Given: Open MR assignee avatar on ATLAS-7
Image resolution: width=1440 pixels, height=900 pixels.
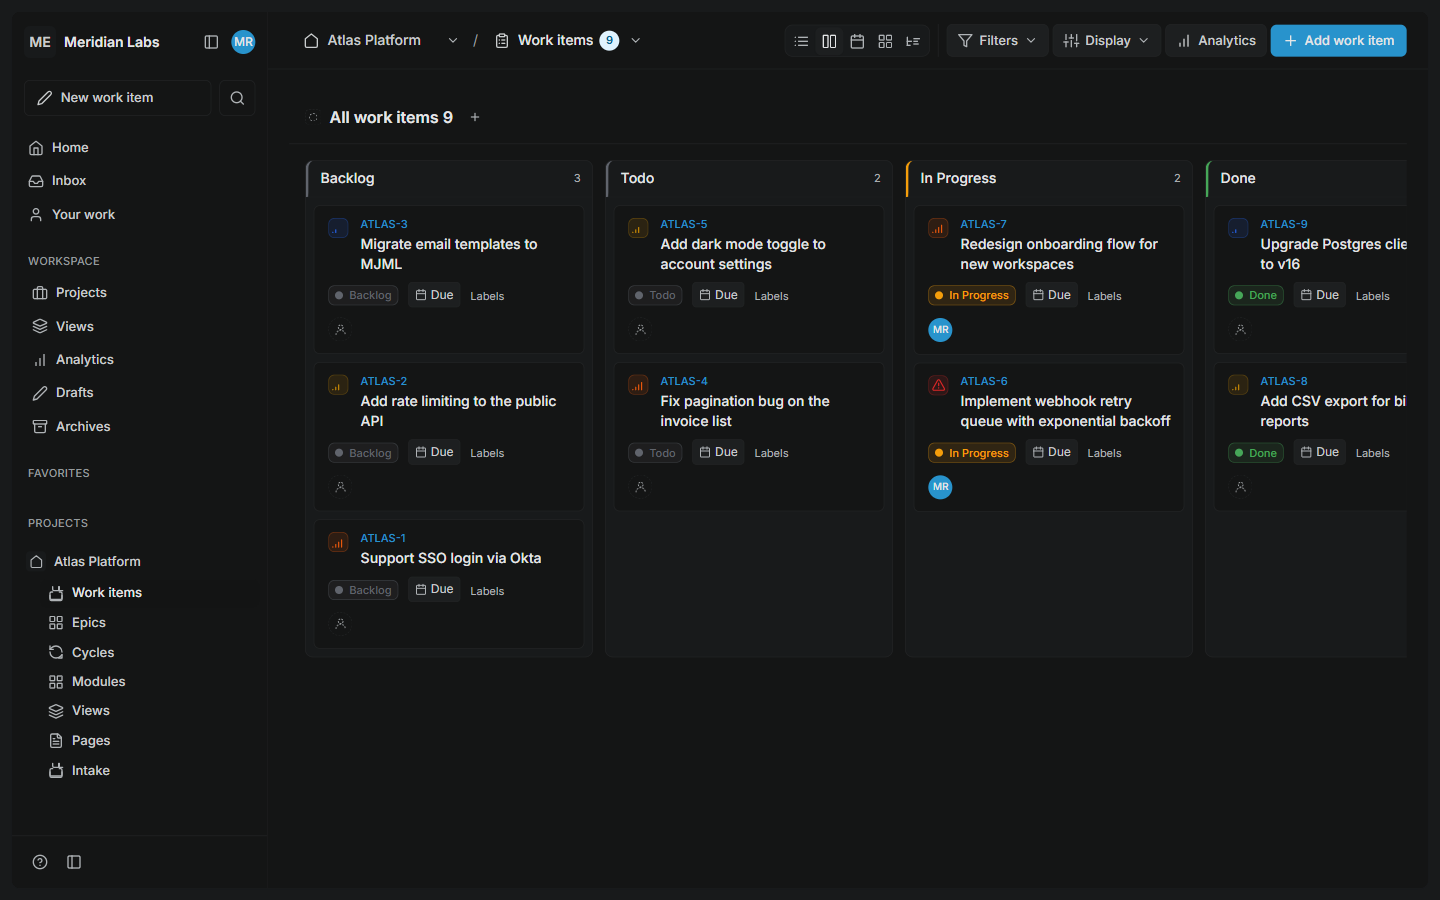Looking at the screenshot, I should click(x=940, y=330).
